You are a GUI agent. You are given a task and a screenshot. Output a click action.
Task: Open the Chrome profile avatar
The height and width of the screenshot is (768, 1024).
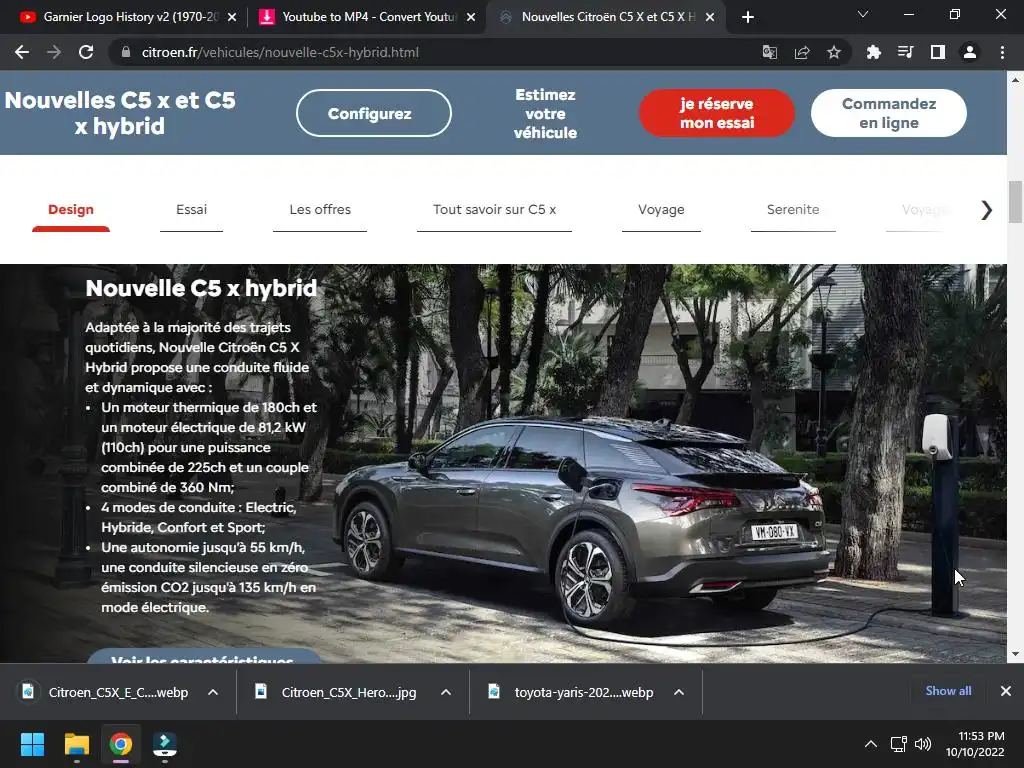[970, 52]
